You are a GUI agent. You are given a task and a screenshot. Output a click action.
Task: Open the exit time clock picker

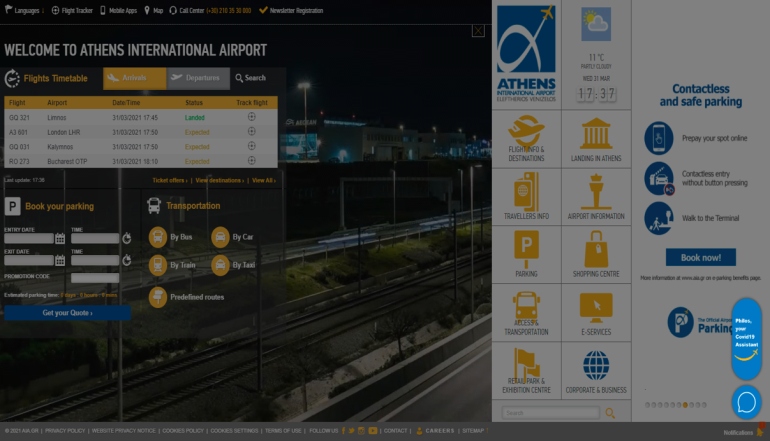pyautogui.click(x=127, y=260)
